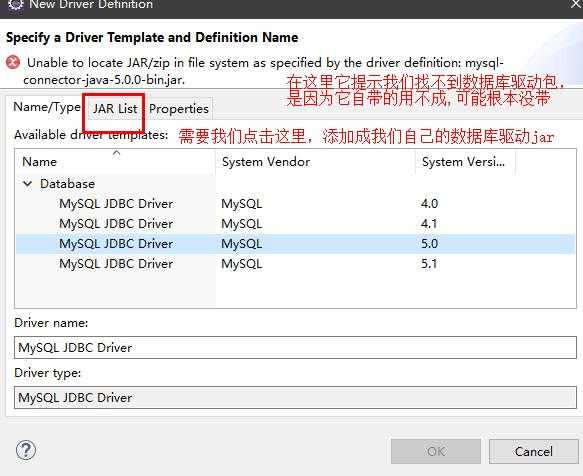Close the New Driver Definition dialog
Screen dimensions: 583x476
(576, 4)
